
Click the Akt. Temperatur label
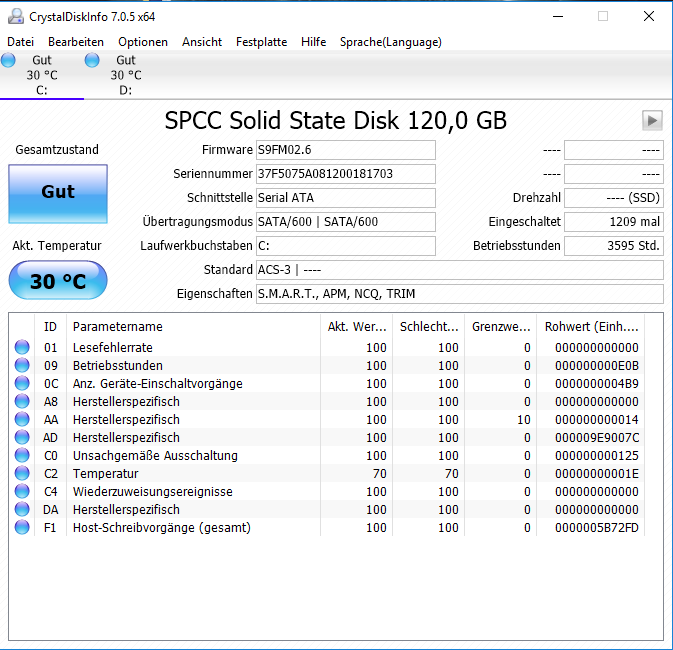tap(57, 246)
